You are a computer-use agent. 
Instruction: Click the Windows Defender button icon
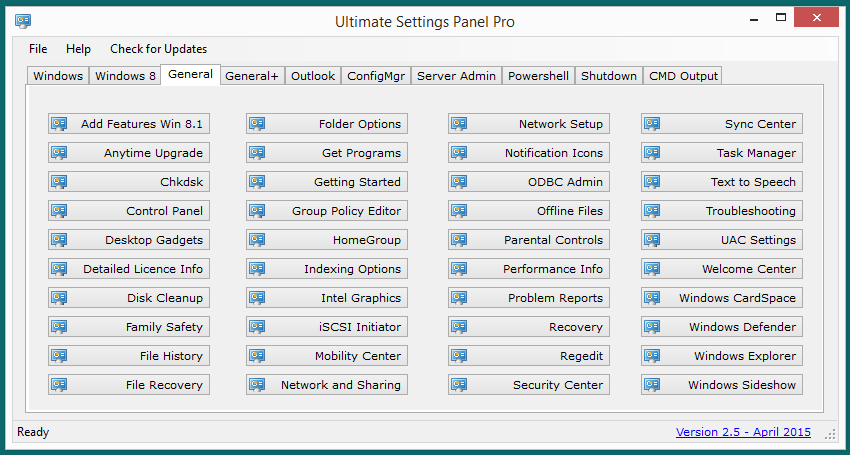coord(652,327)
